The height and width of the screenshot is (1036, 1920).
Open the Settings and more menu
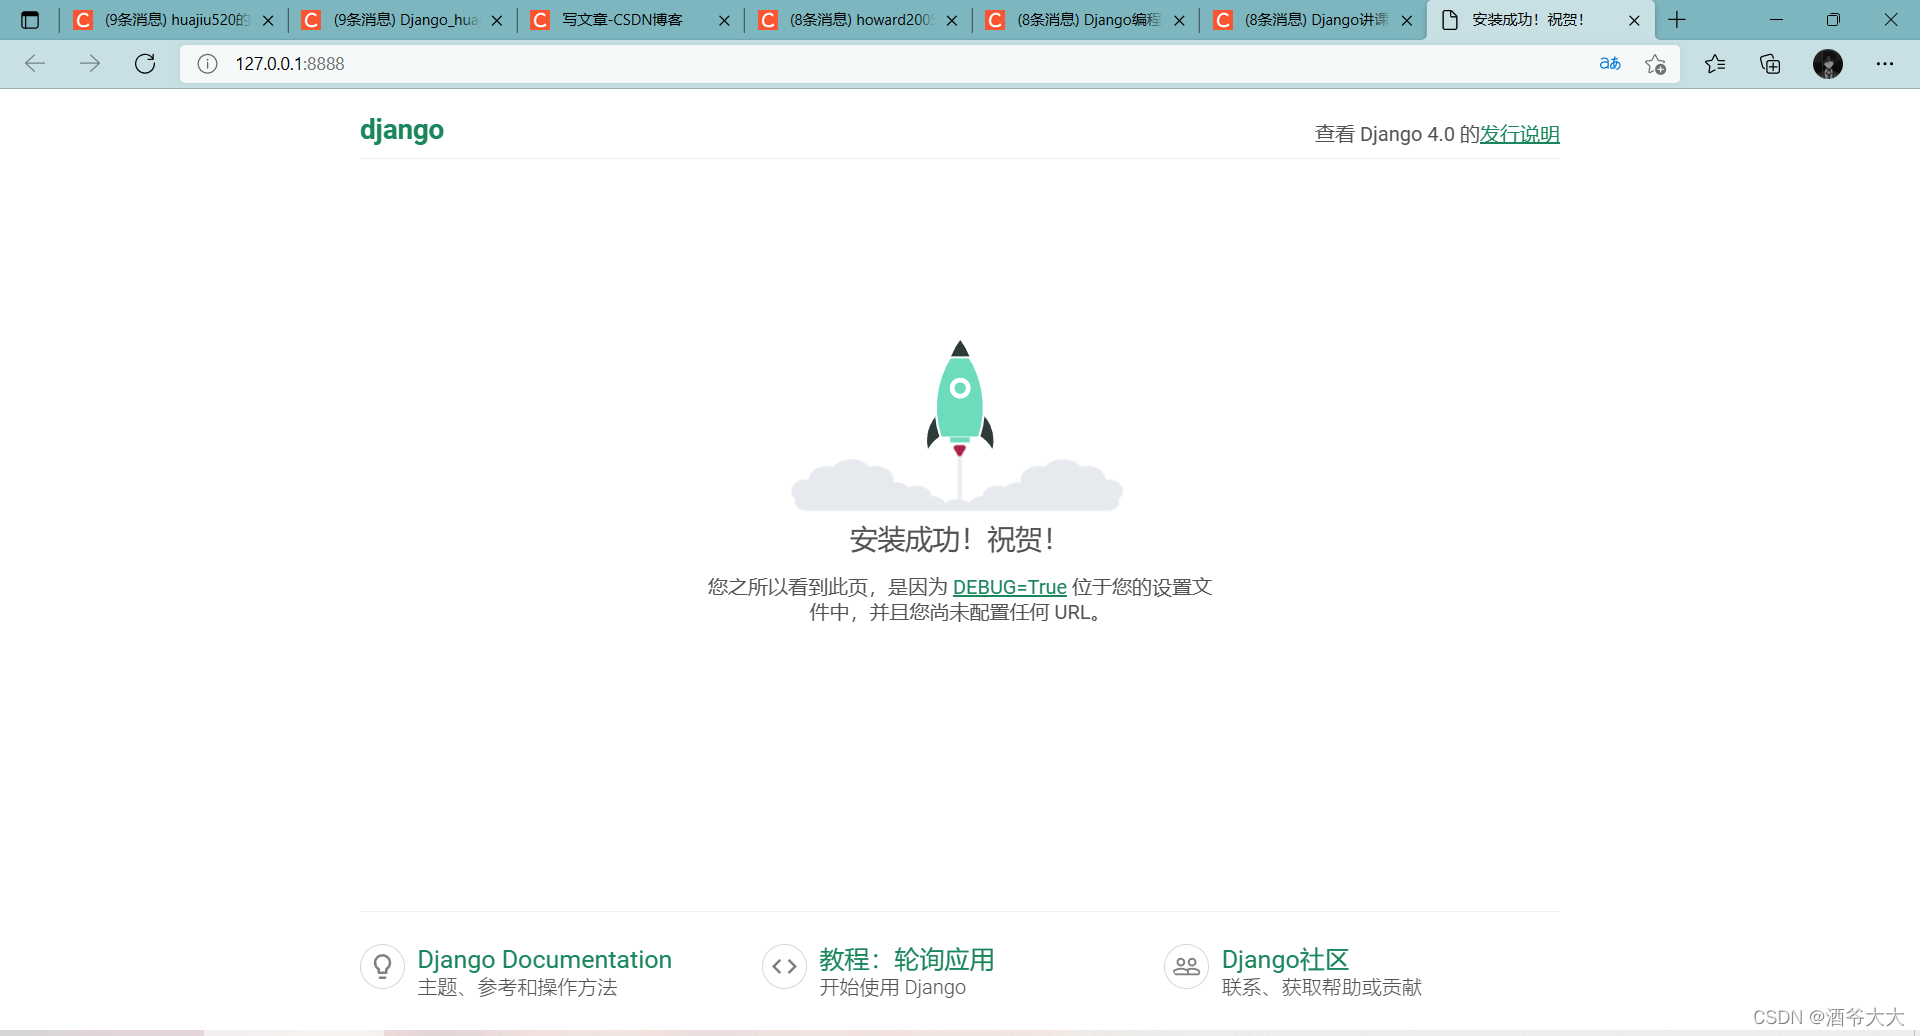(1885, 64)
